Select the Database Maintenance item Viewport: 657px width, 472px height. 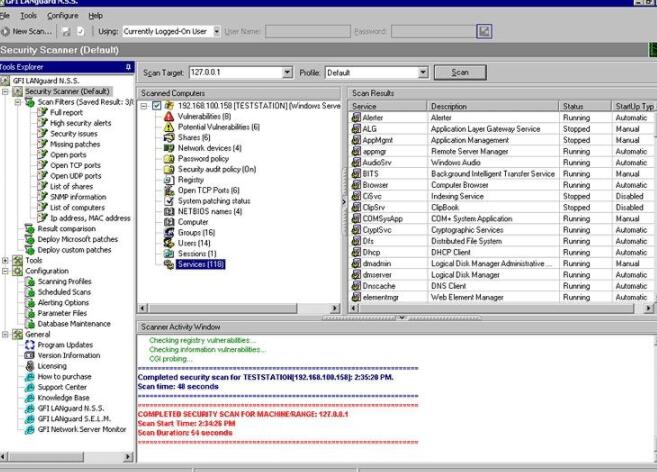point(74,324)
